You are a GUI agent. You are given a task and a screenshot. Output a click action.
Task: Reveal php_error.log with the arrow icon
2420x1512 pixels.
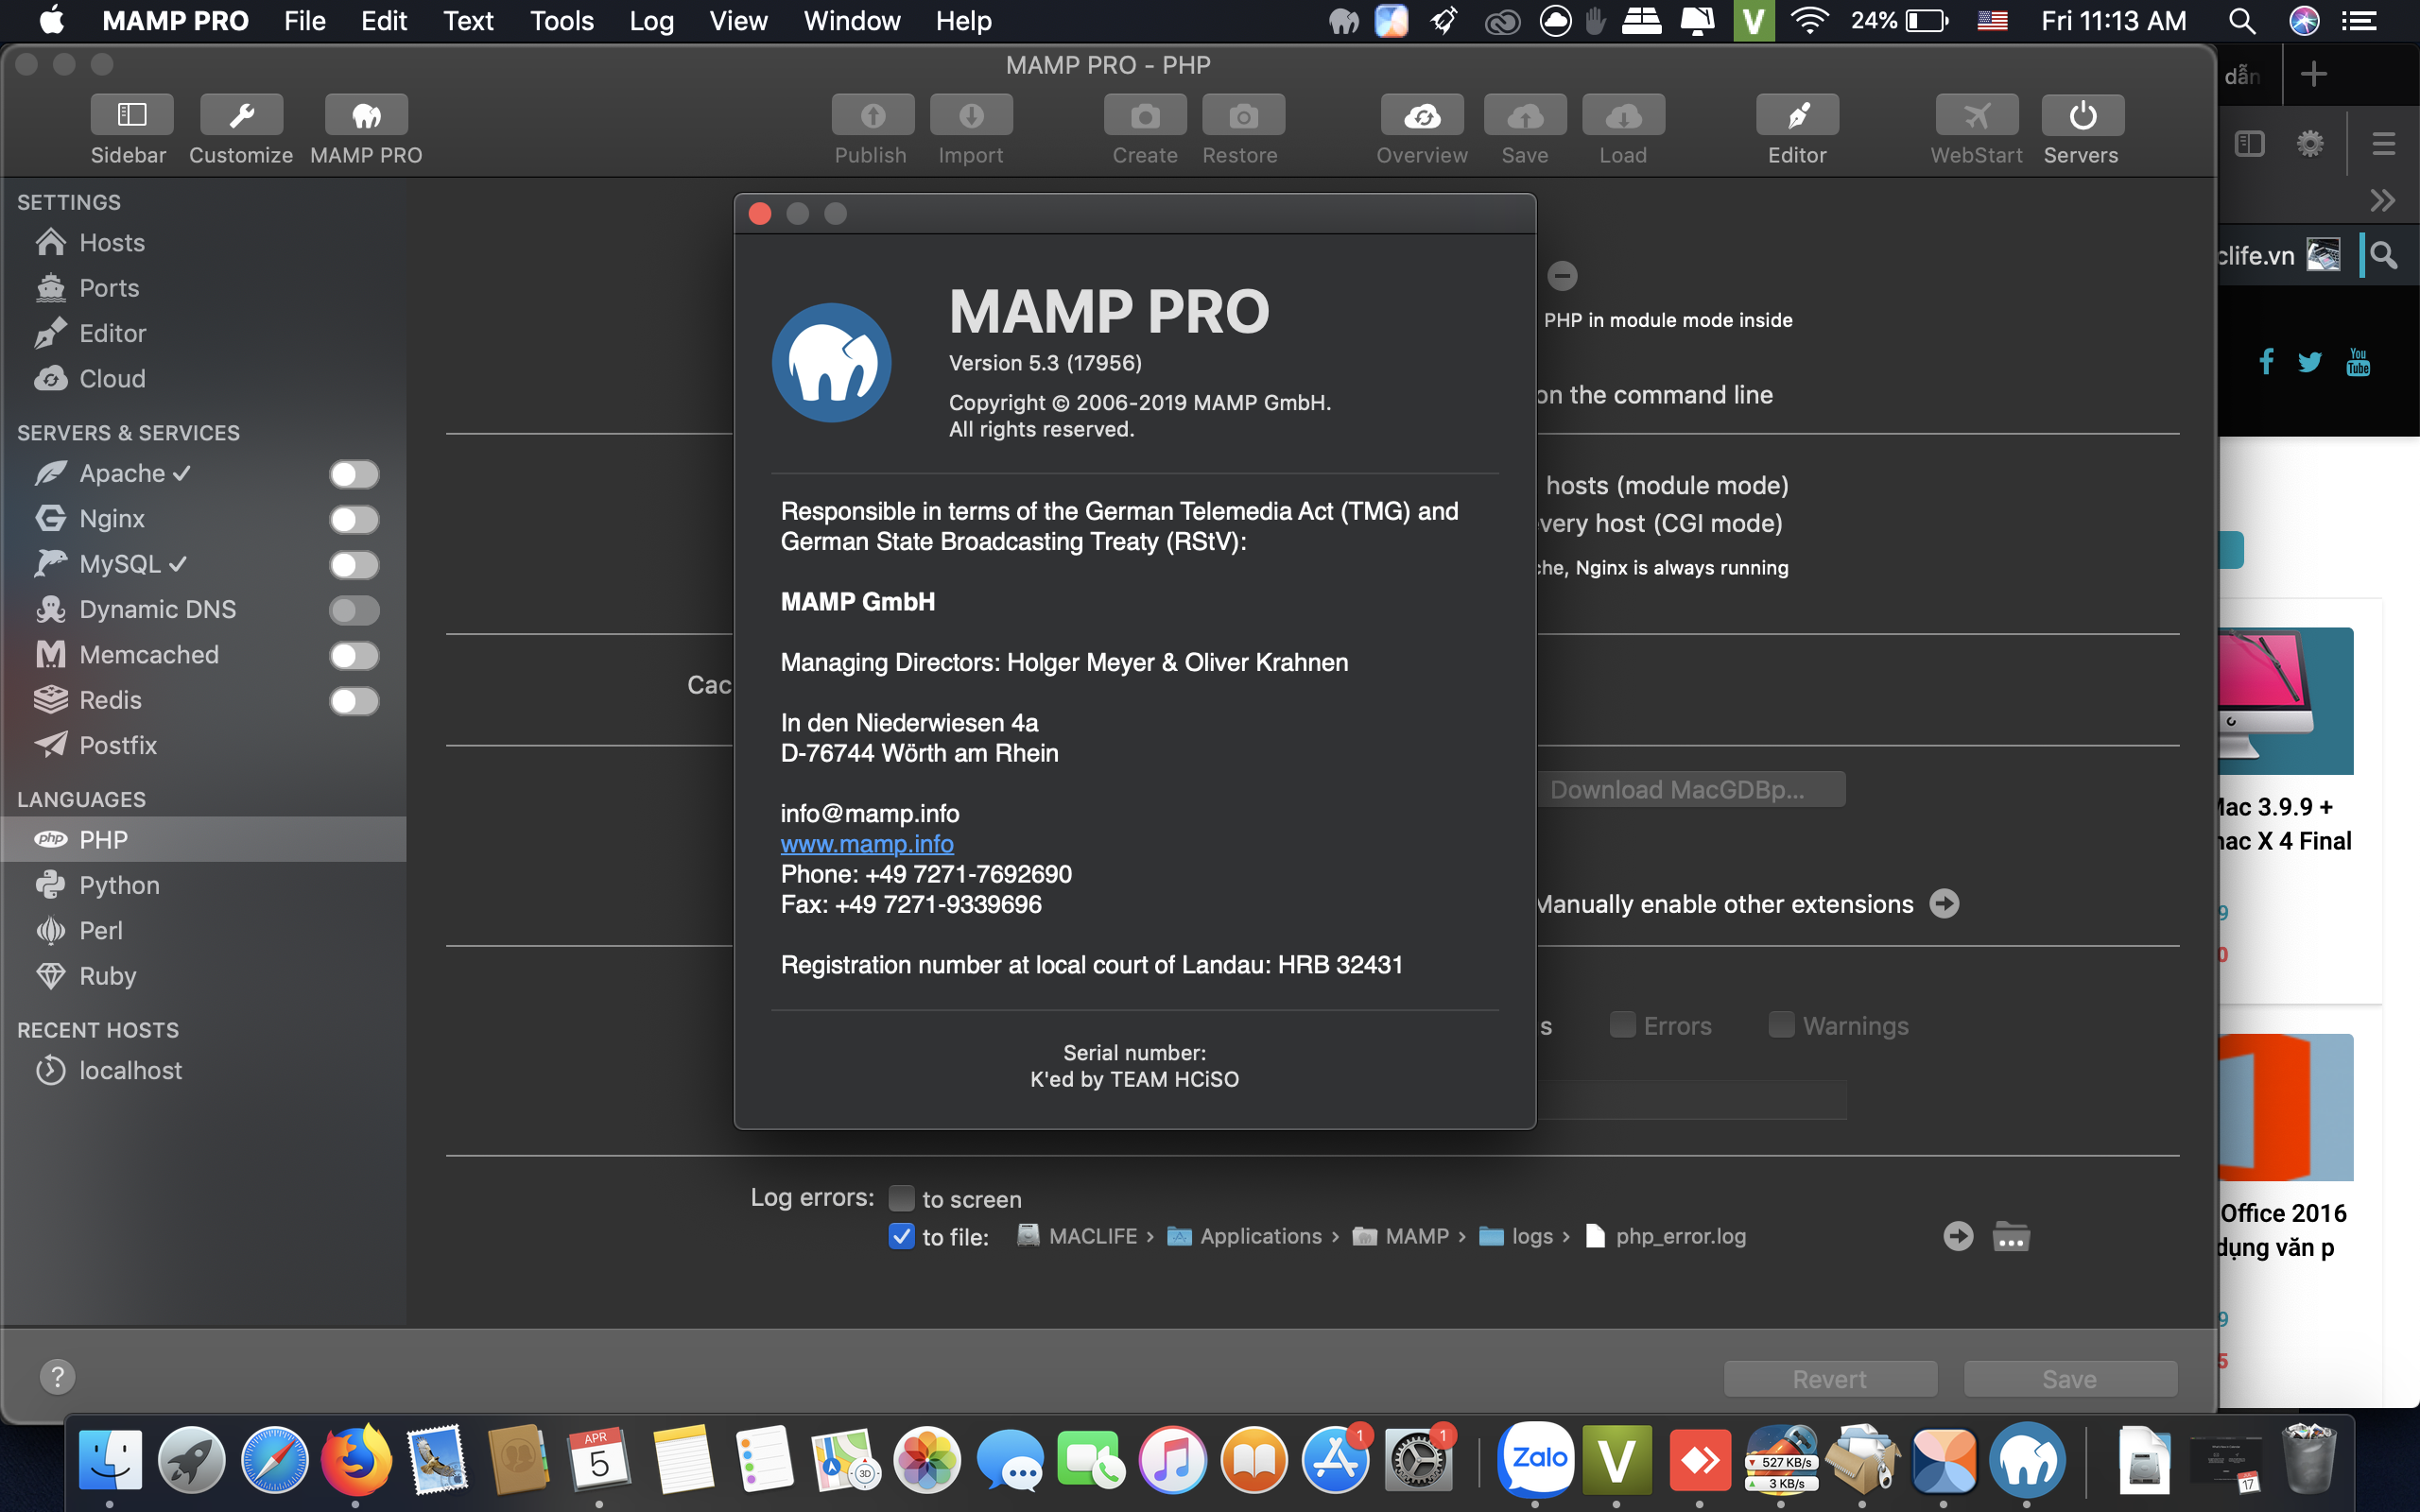click(x=1958, y=1236)
